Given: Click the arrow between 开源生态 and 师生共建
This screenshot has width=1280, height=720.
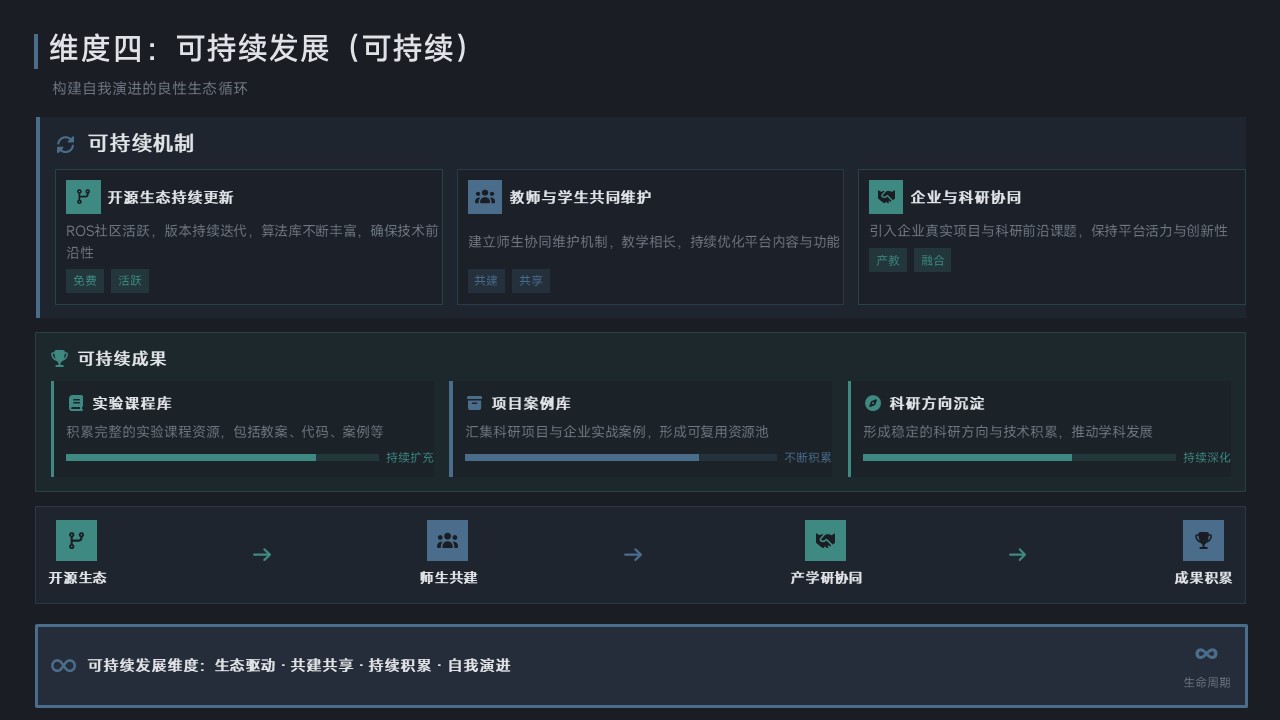Looking at the screenshot, I should point(262,554).
